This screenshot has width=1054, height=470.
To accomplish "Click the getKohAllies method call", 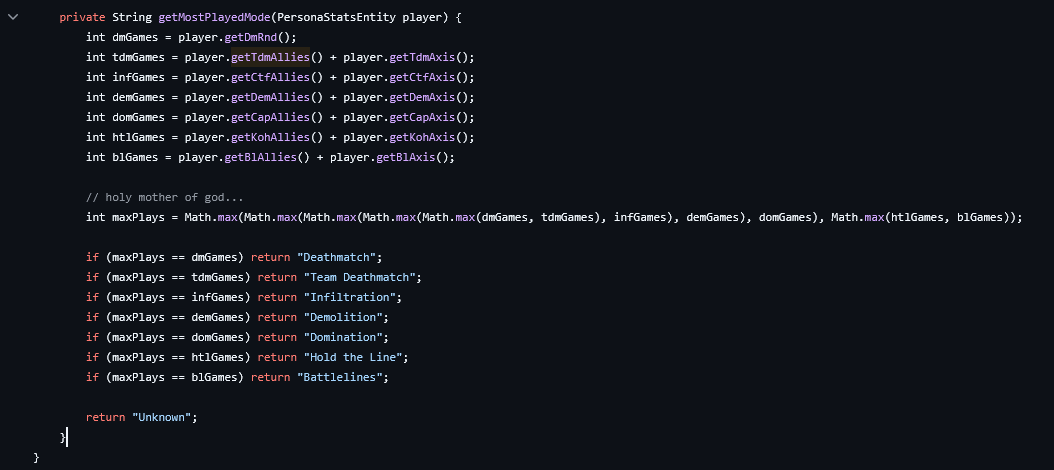I will [269, 137].
